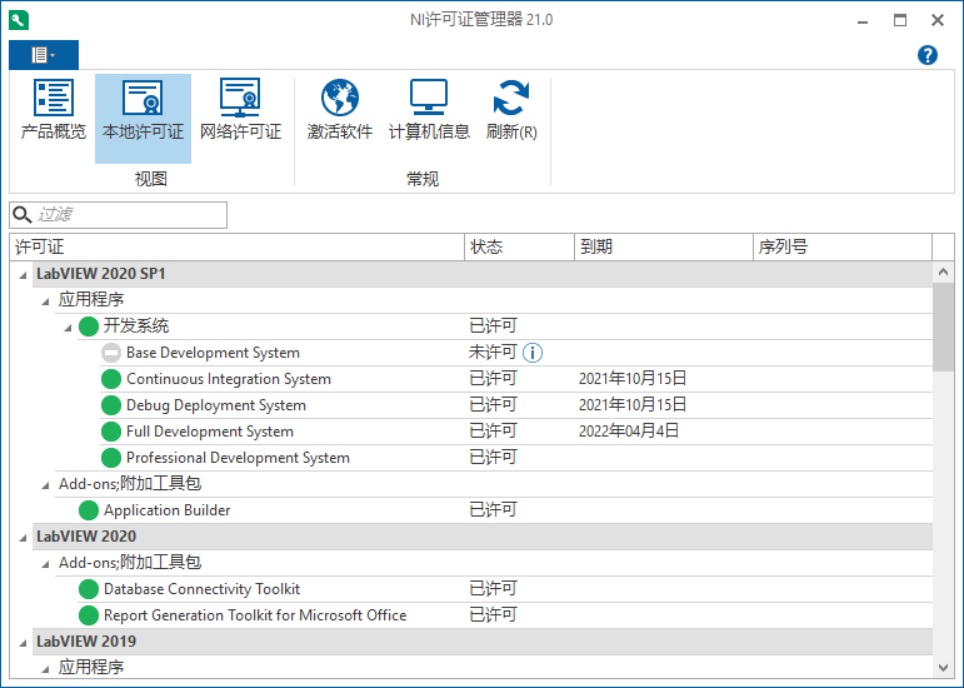Collapse the LabVIEW 2020 group
Screen dimensions: 964x688
coord(23,538)
